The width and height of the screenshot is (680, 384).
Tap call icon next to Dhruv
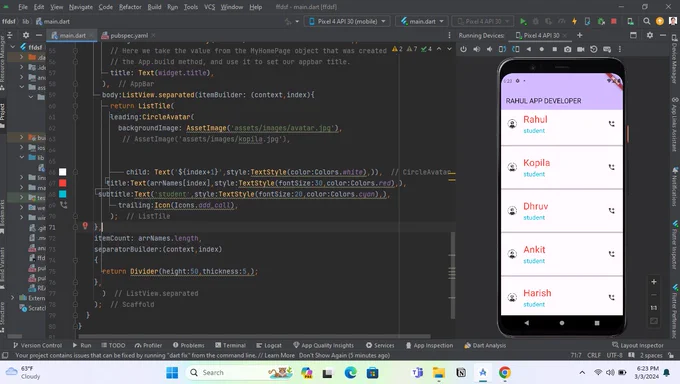611,210
